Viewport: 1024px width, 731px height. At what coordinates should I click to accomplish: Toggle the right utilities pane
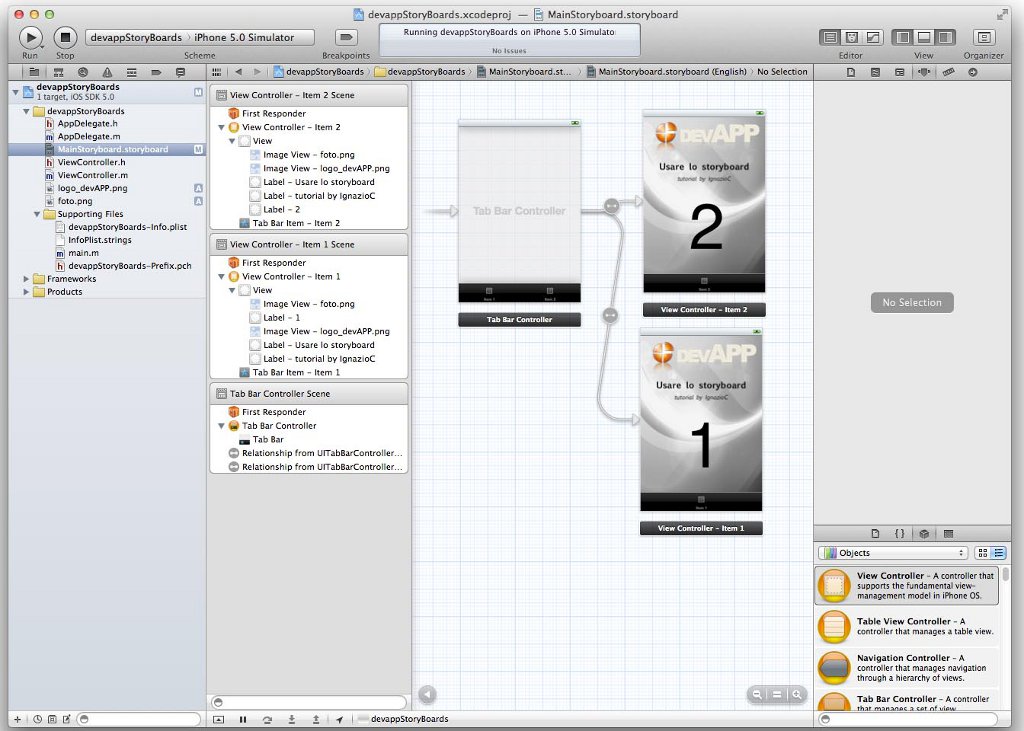point(946,37)
